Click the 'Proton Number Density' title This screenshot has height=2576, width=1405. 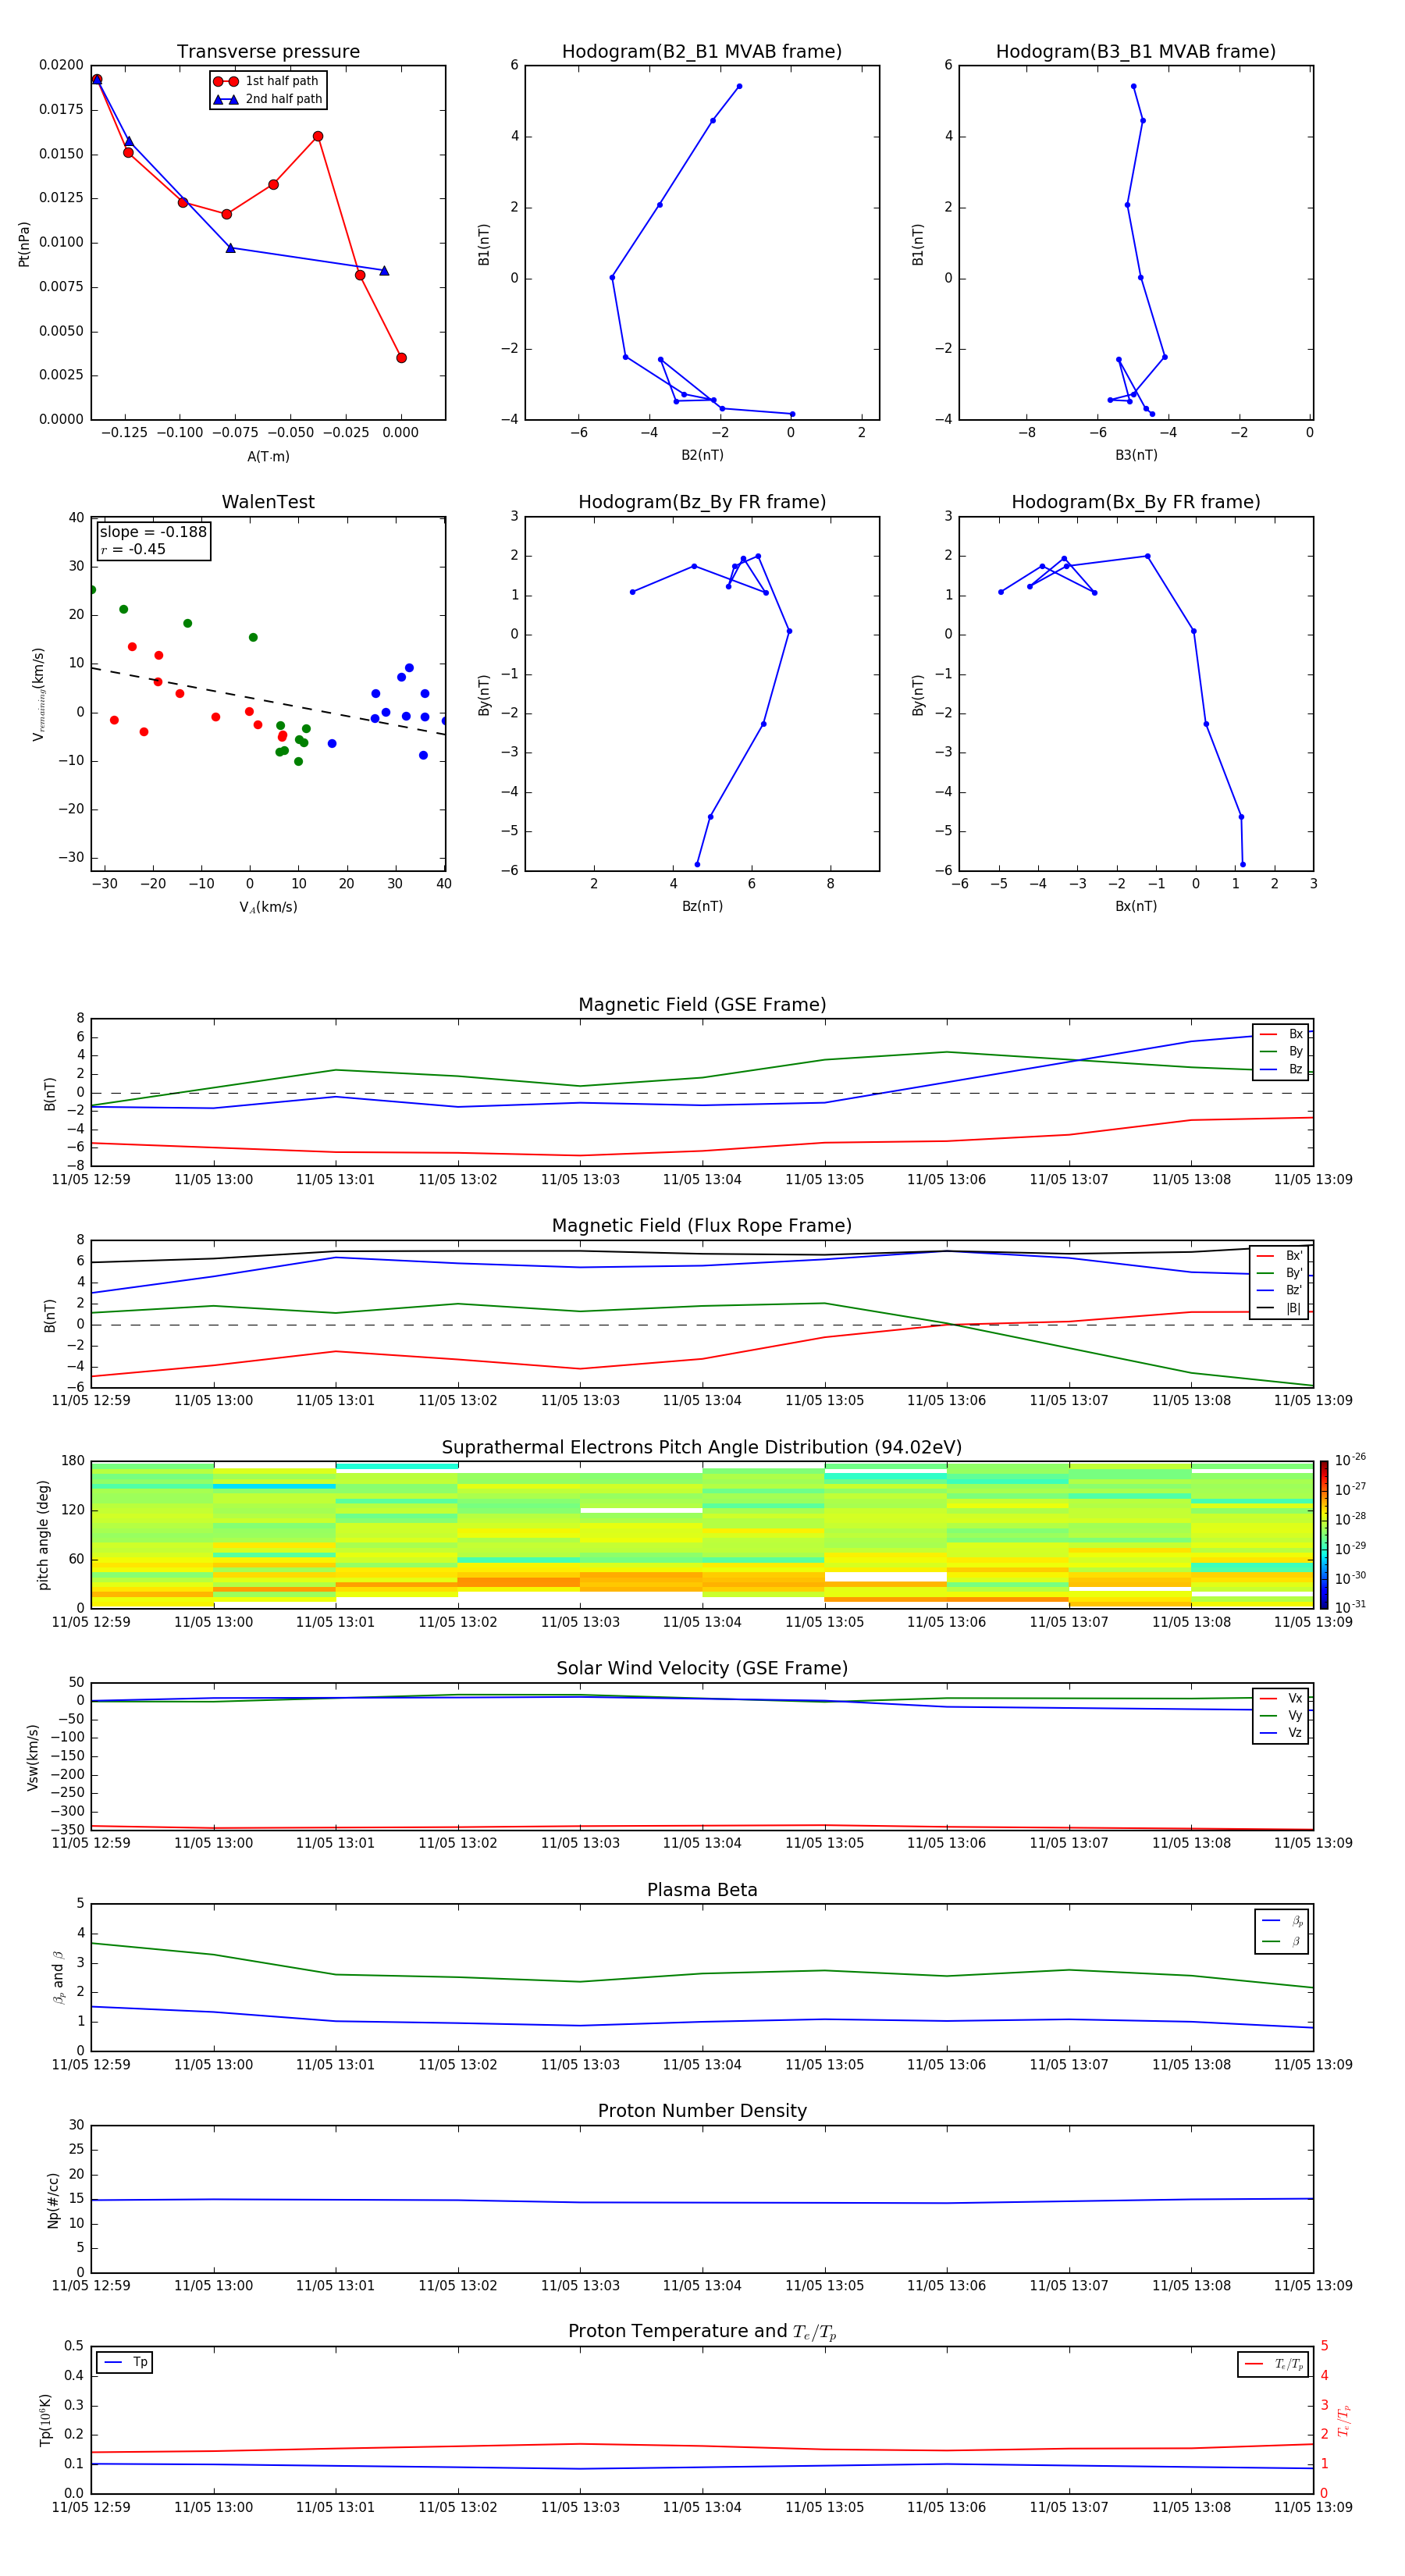[702, 2111]
